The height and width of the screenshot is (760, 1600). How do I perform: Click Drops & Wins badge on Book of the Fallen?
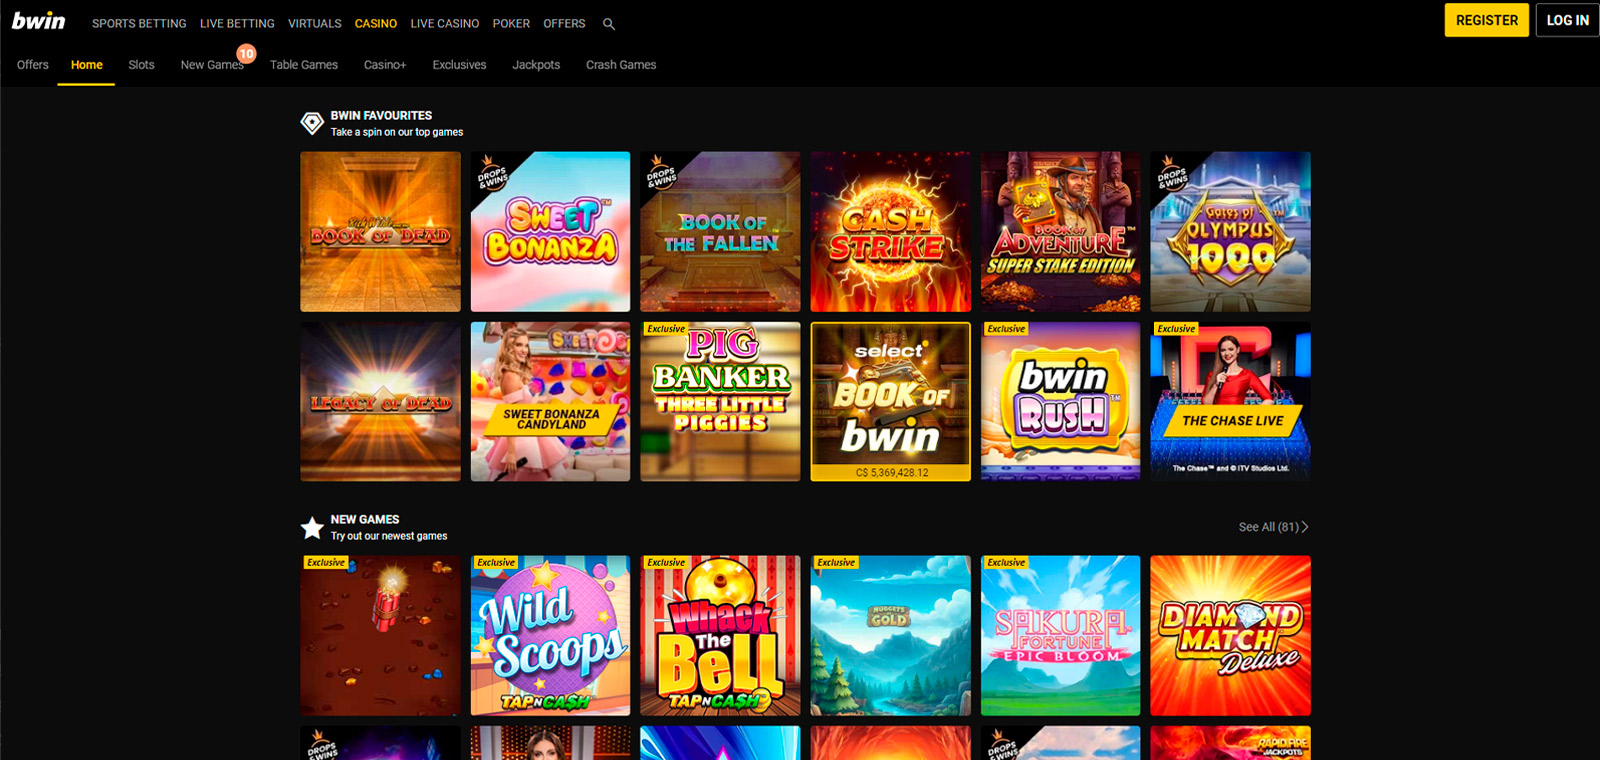click(x=661, y=173)
